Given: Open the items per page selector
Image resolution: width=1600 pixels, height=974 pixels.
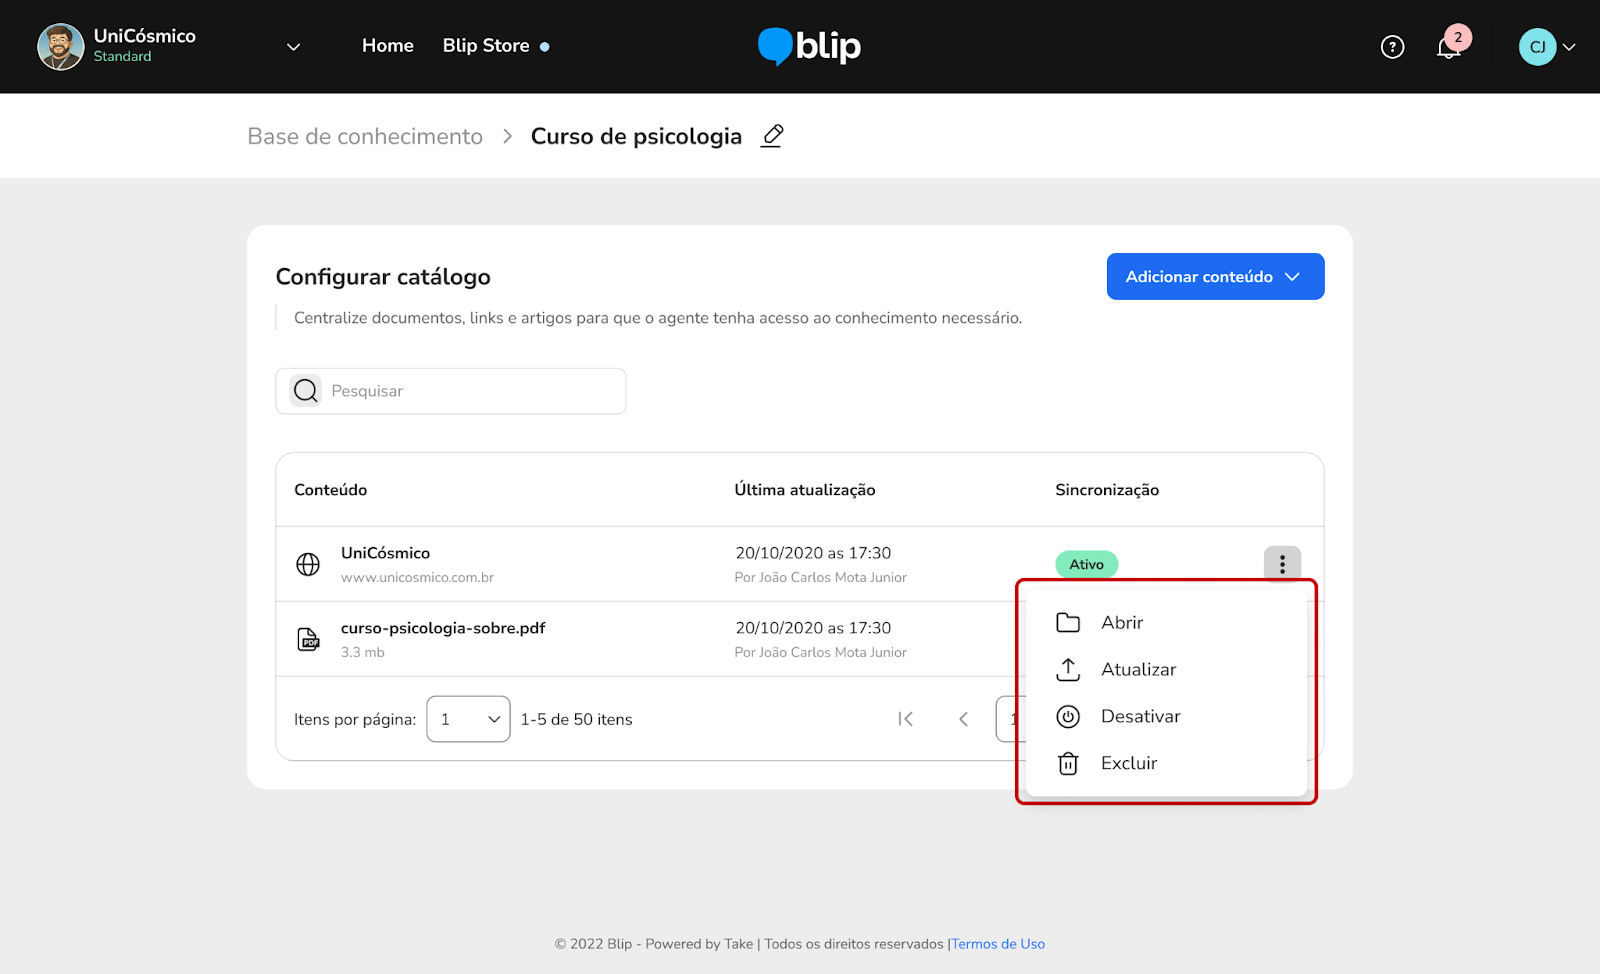Looking at the screenshot, I should coord(468,719).
